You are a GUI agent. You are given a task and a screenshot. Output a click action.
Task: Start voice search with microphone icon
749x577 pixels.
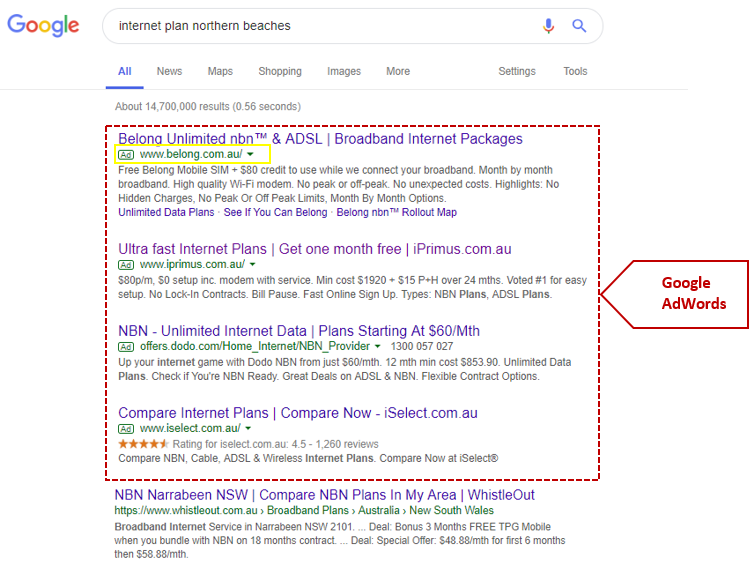click(x=548, y=25)
